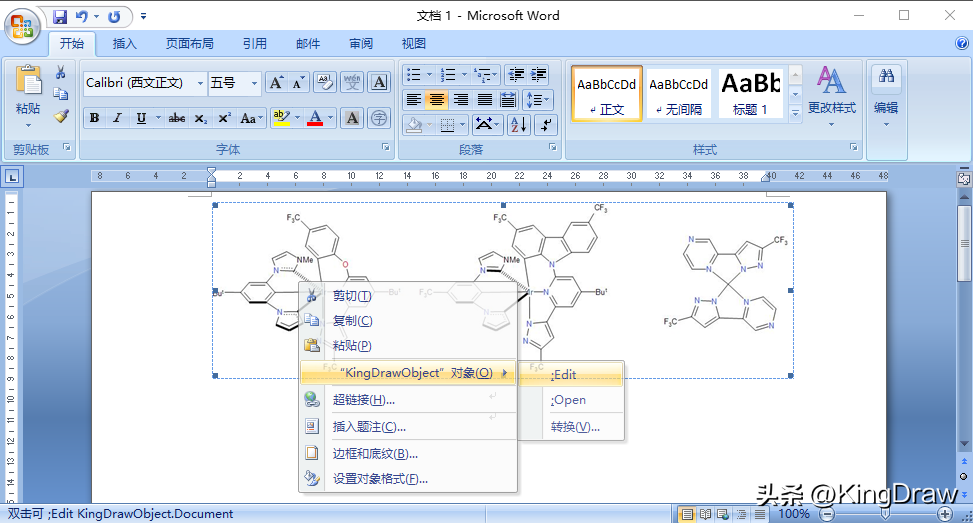
Task: Toggle show/hide paragraph marks
Action: coord(545,125)
